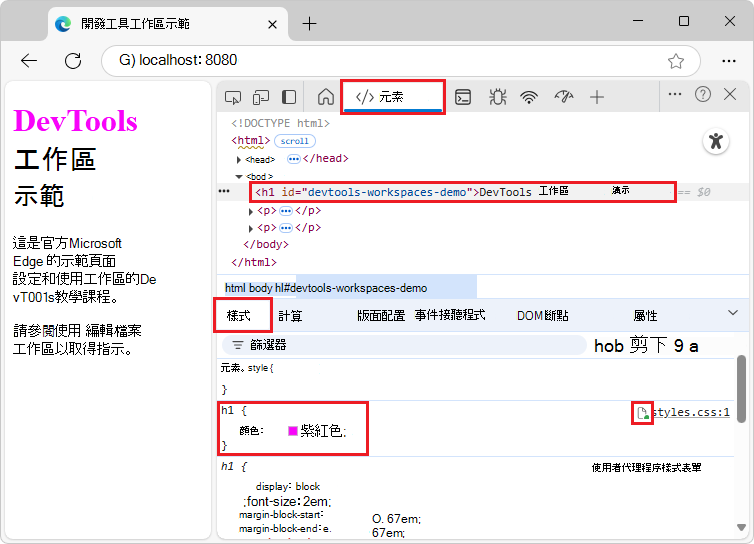Open the styles.css:1 link

(x=691, y=412)
